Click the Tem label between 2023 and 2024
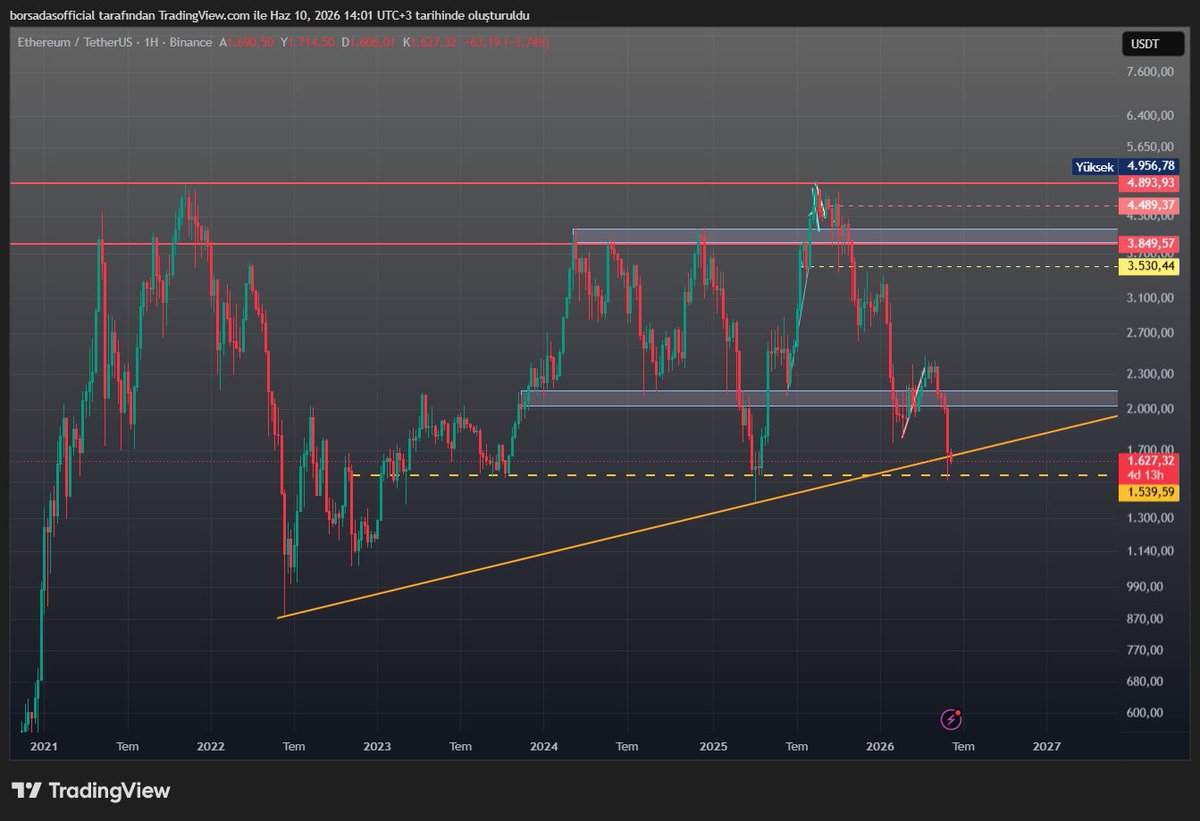The image size is (1200, 821). click(460, 746)
